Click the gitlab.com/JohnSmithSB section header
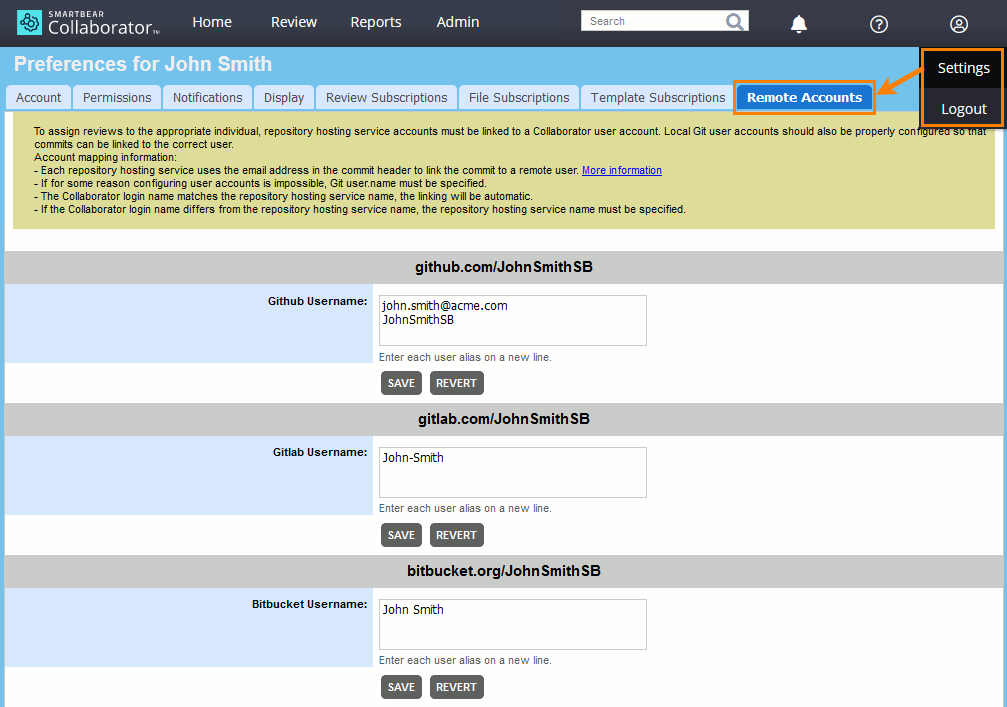 pos(504,419)
